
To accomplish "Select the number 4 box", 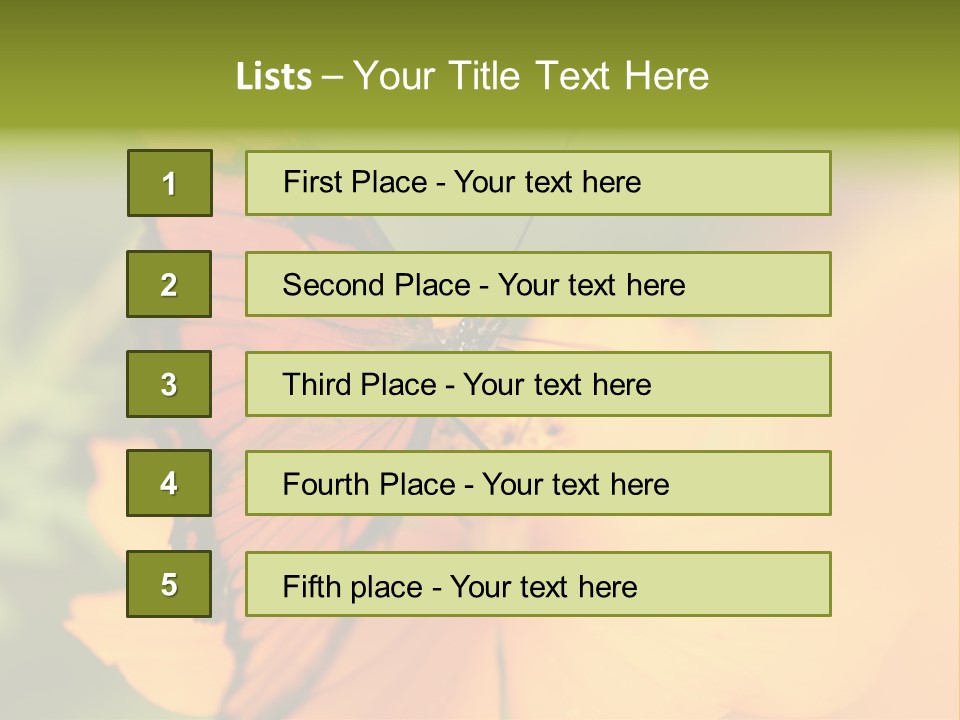I will (x=169, y=483).
